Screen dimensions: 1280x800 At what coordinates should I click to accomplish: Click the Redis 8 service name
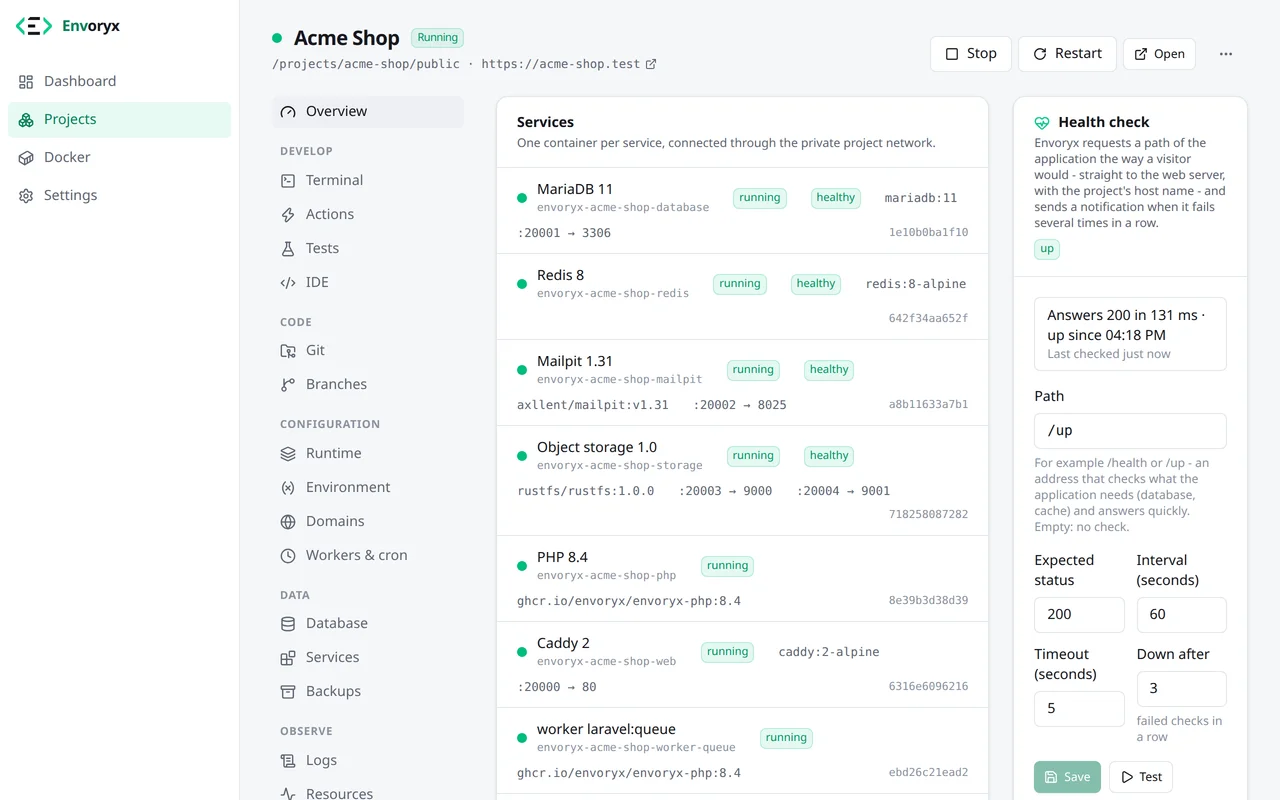(x=560, y=275)
